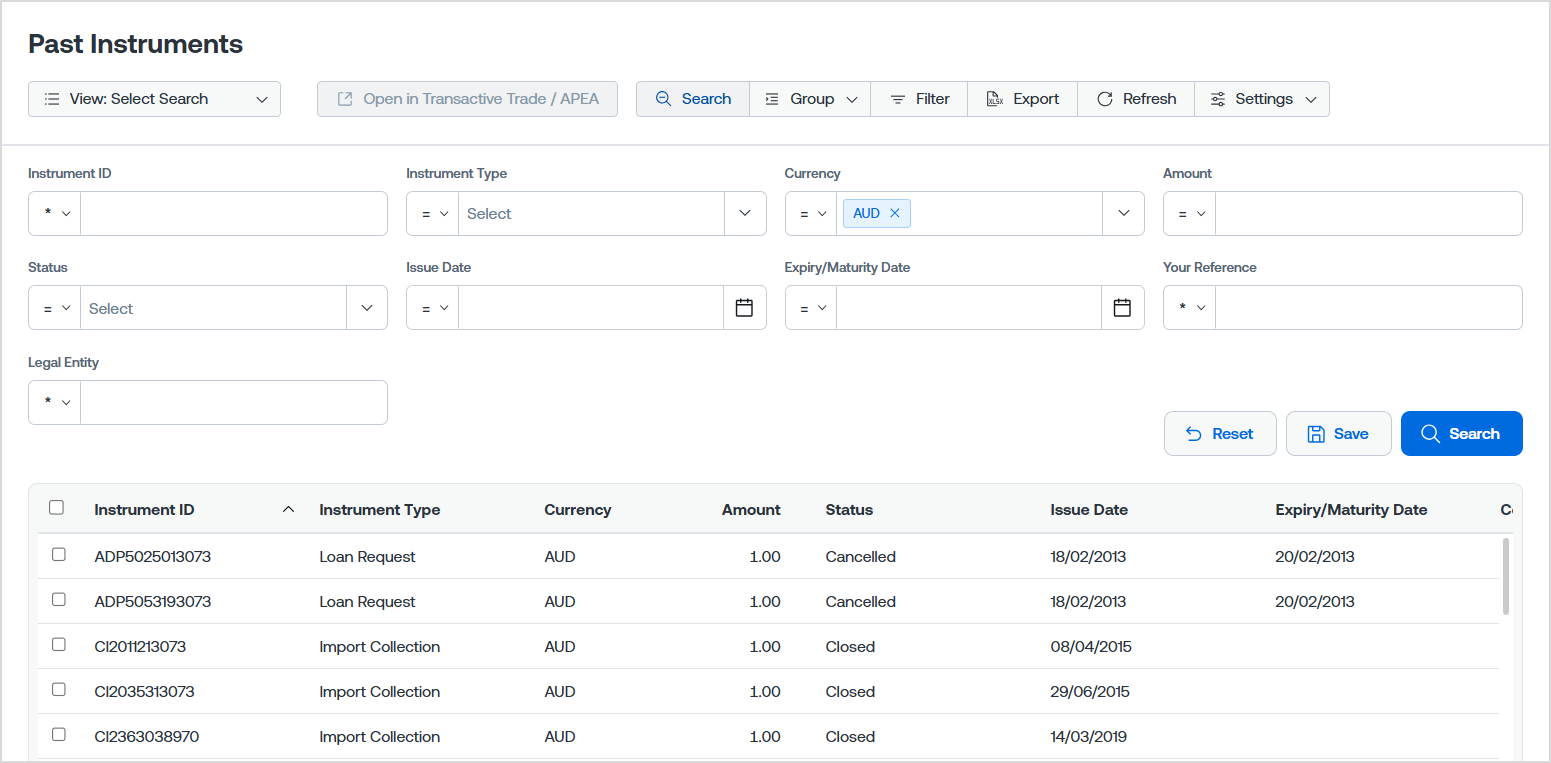This screenshot has width=1551, height=763.
Task: Click the Legal Entity input field
Action: pyautogui.click(x=234, y=402)
